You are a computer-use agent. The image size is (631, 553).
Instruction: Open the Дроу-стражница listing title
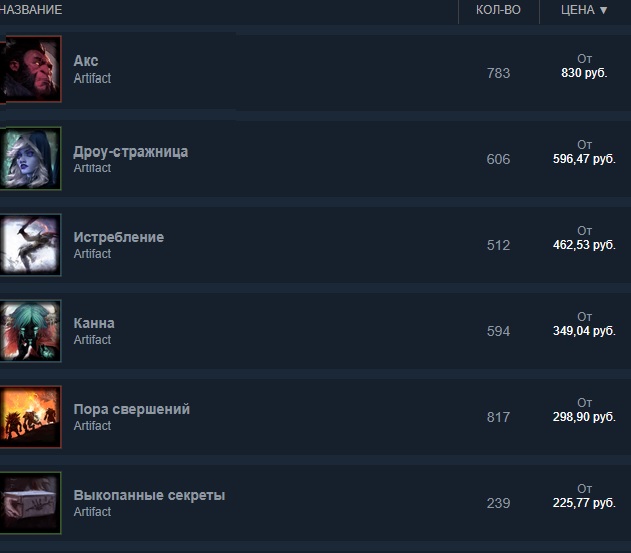tap(131, 152)
